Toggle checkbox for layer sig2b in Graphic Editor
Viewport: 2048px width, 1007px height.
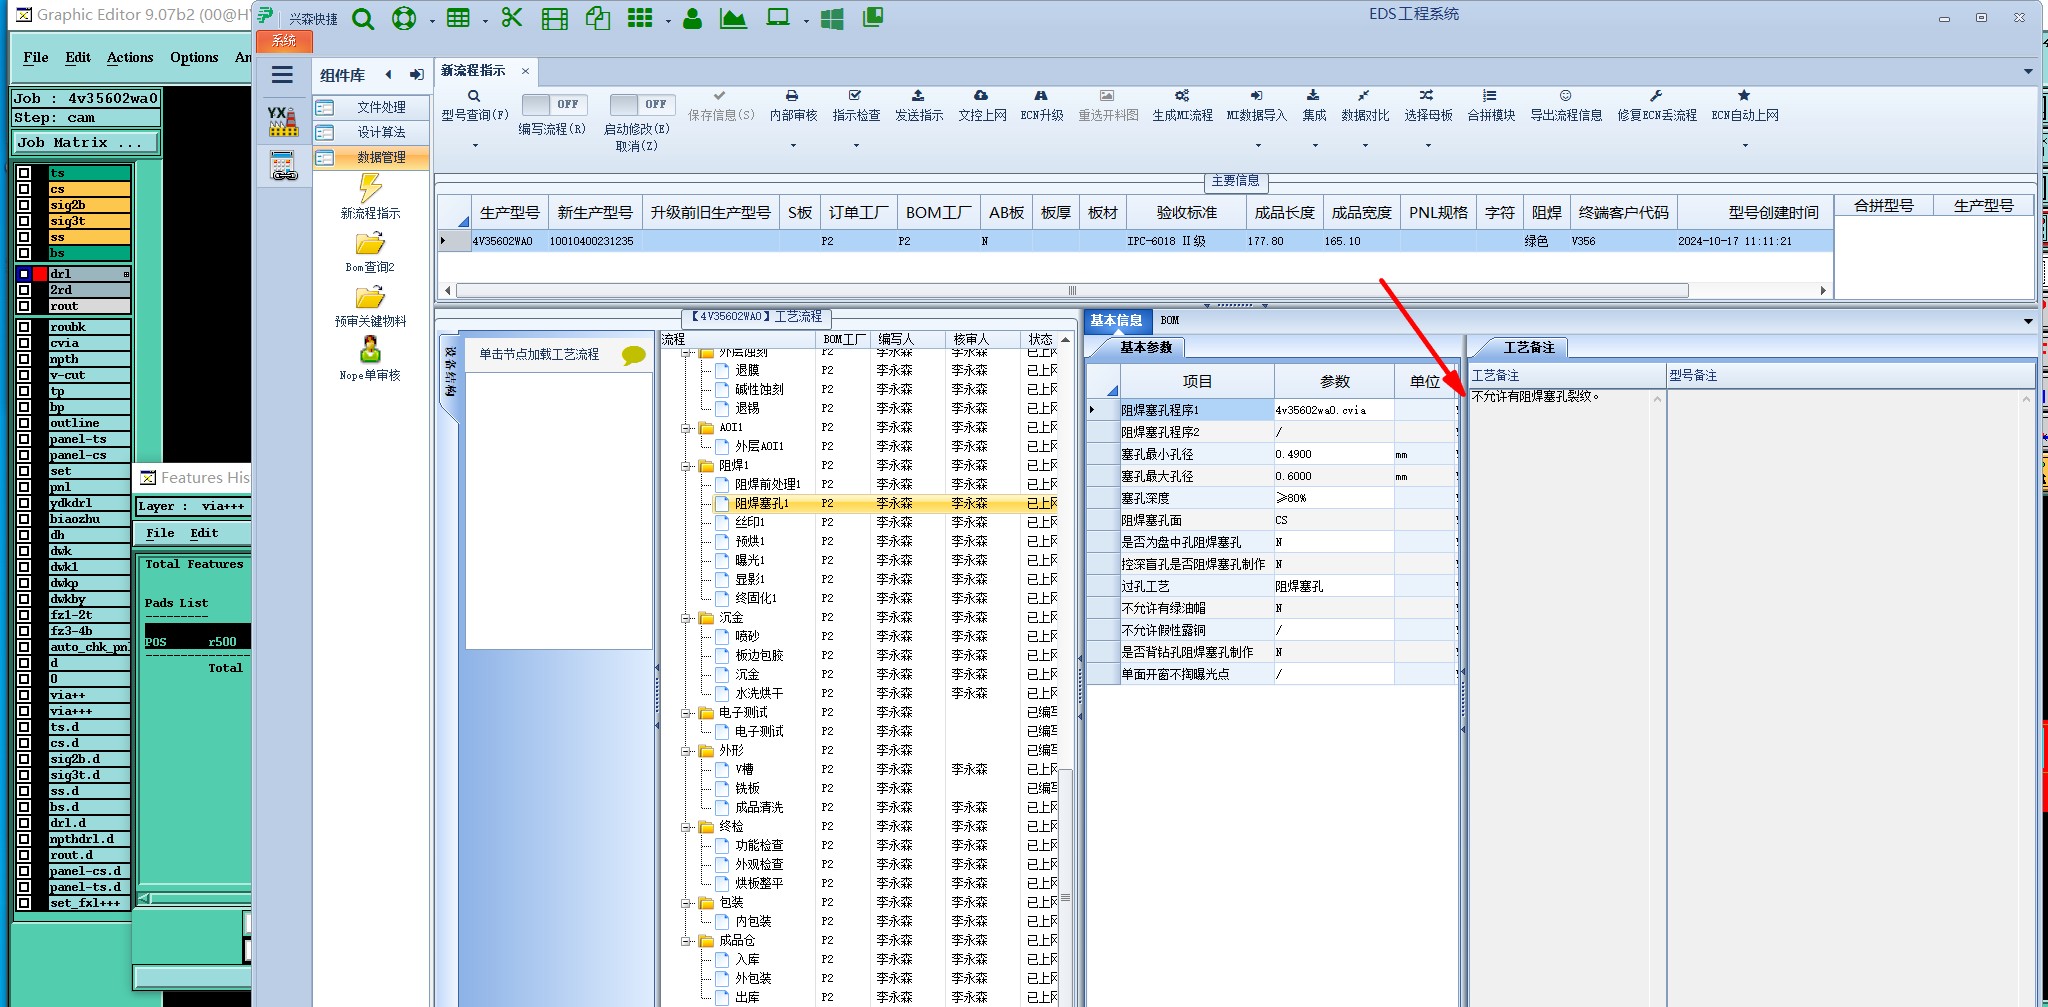coord(24,205)
